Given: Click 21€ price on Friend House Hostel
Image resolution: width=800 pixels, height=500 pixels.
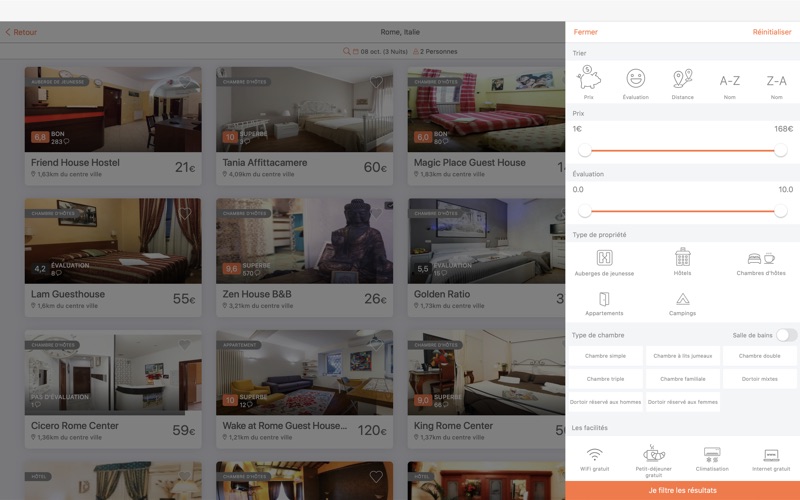Looking at the screenshot, I should click(185, 167).
